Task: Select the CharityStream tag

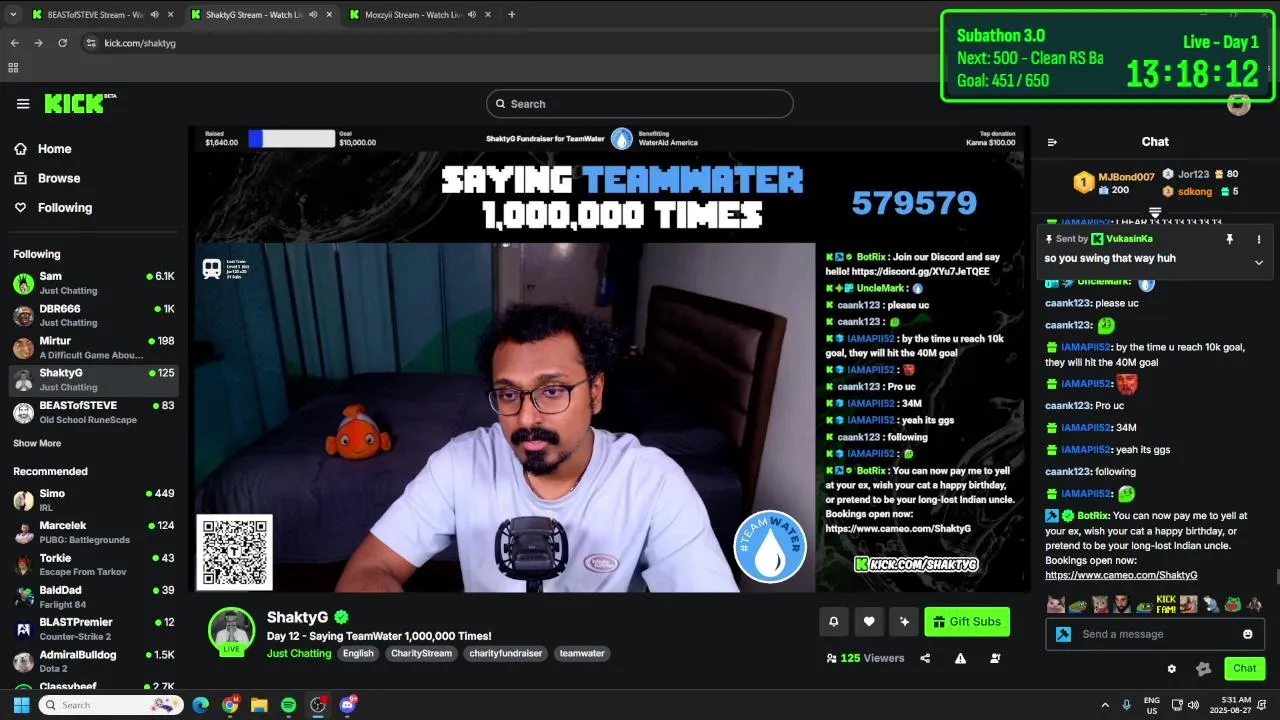Action: click(421, 653)
